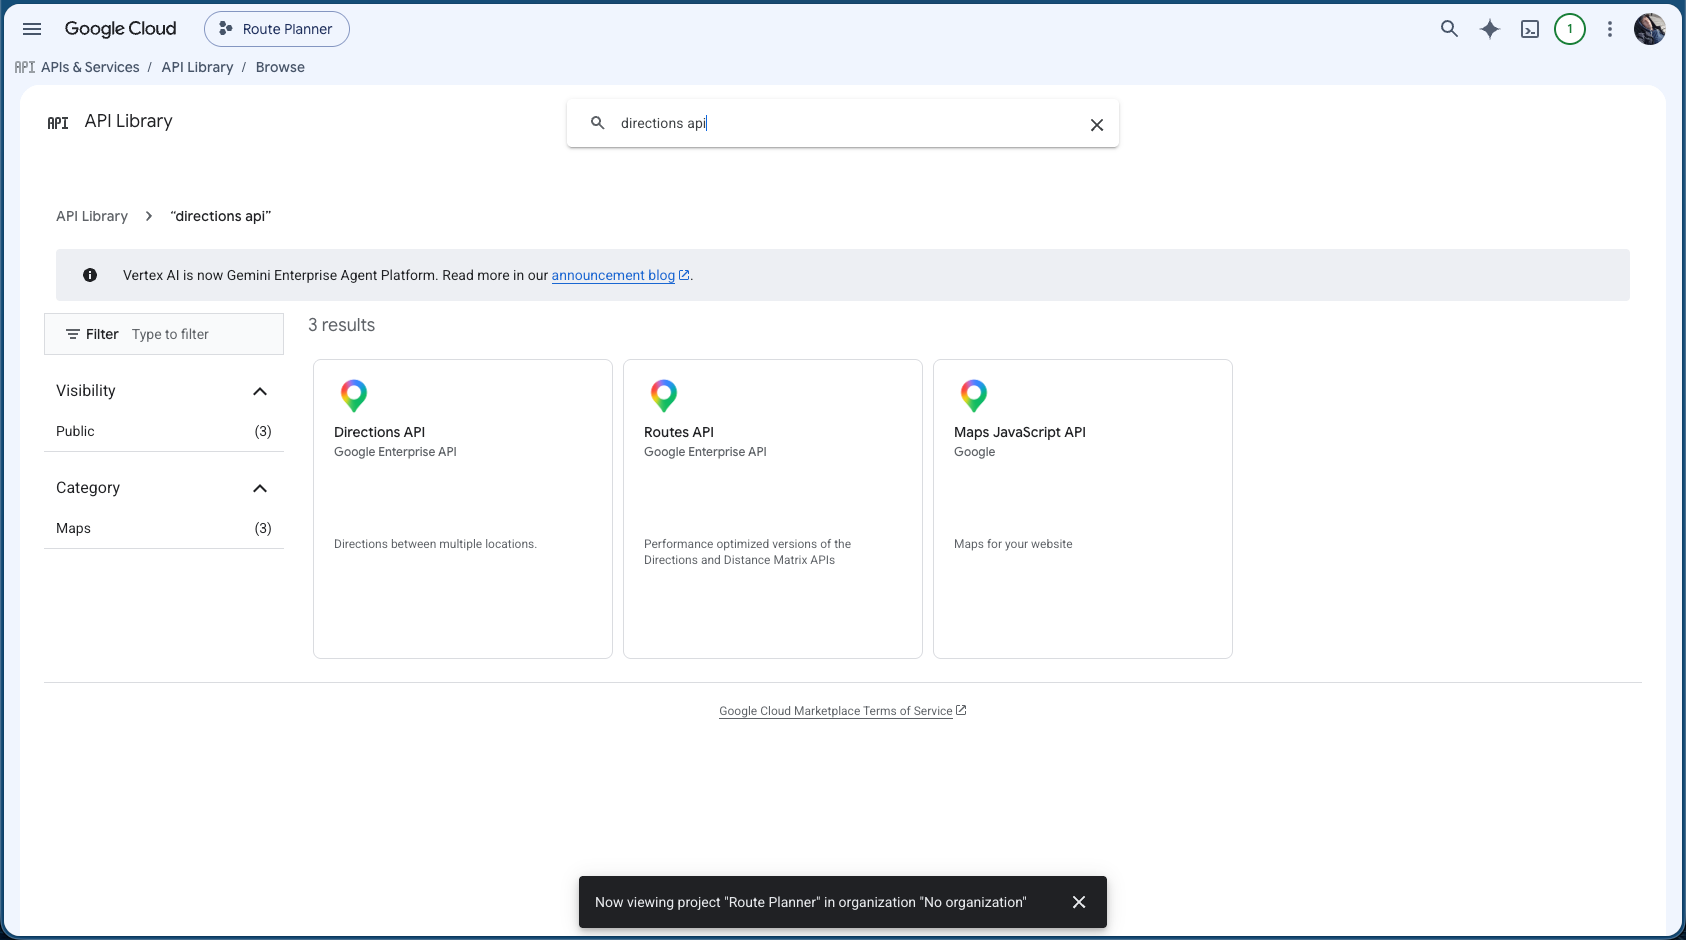
Task: Clear the API search box
Action: tap(1097, 125)
